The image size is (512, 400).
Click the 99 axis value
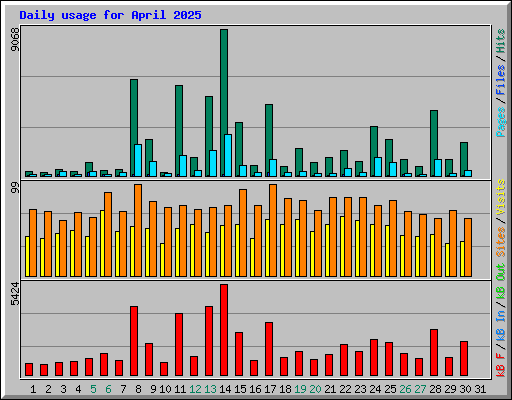15,188
